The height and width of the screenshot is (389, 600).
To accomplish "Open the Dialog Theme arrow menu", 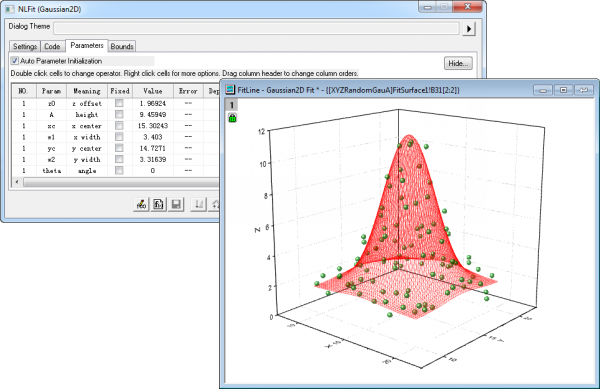I will pyautogui.click(x=469, y=29).
